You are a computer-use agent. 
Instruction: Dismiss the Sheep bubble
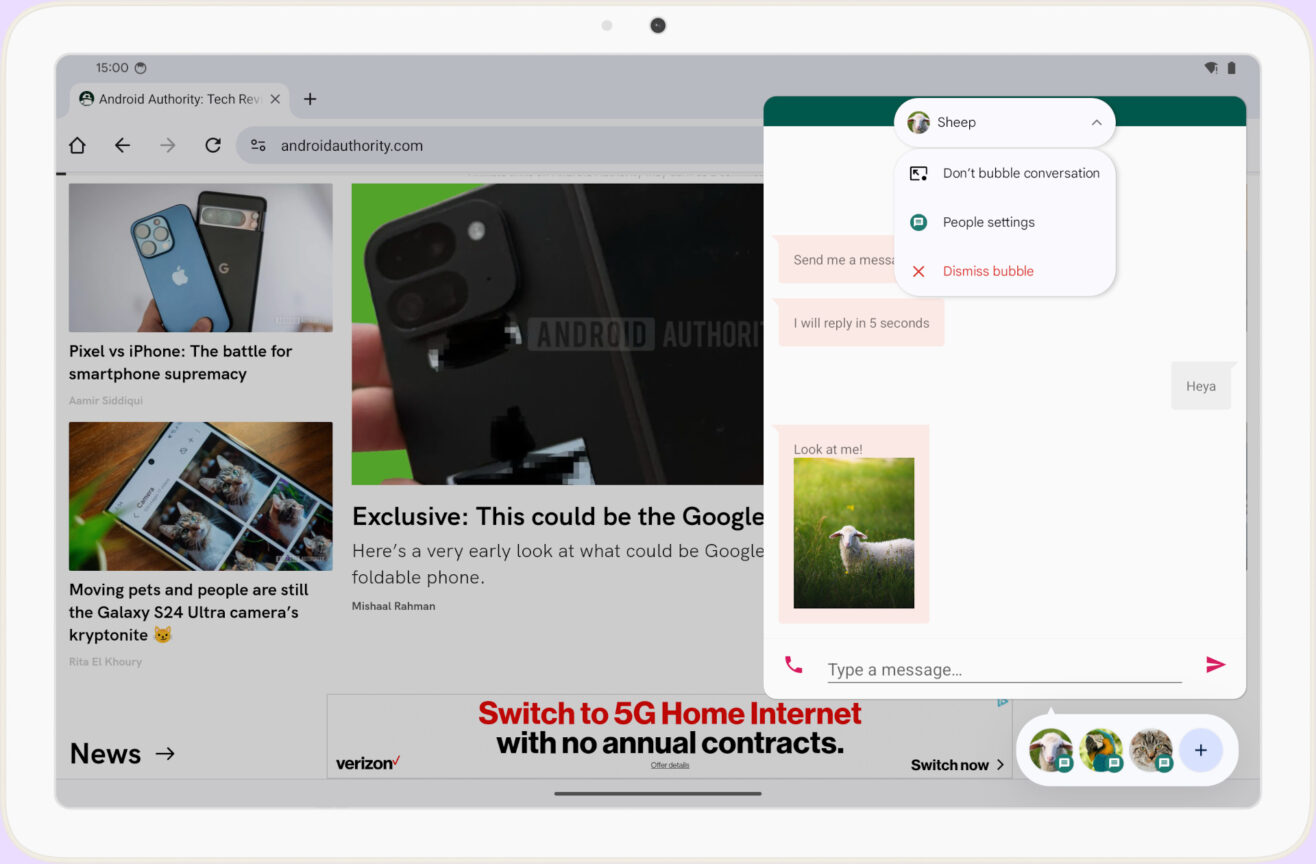(988, 271)
